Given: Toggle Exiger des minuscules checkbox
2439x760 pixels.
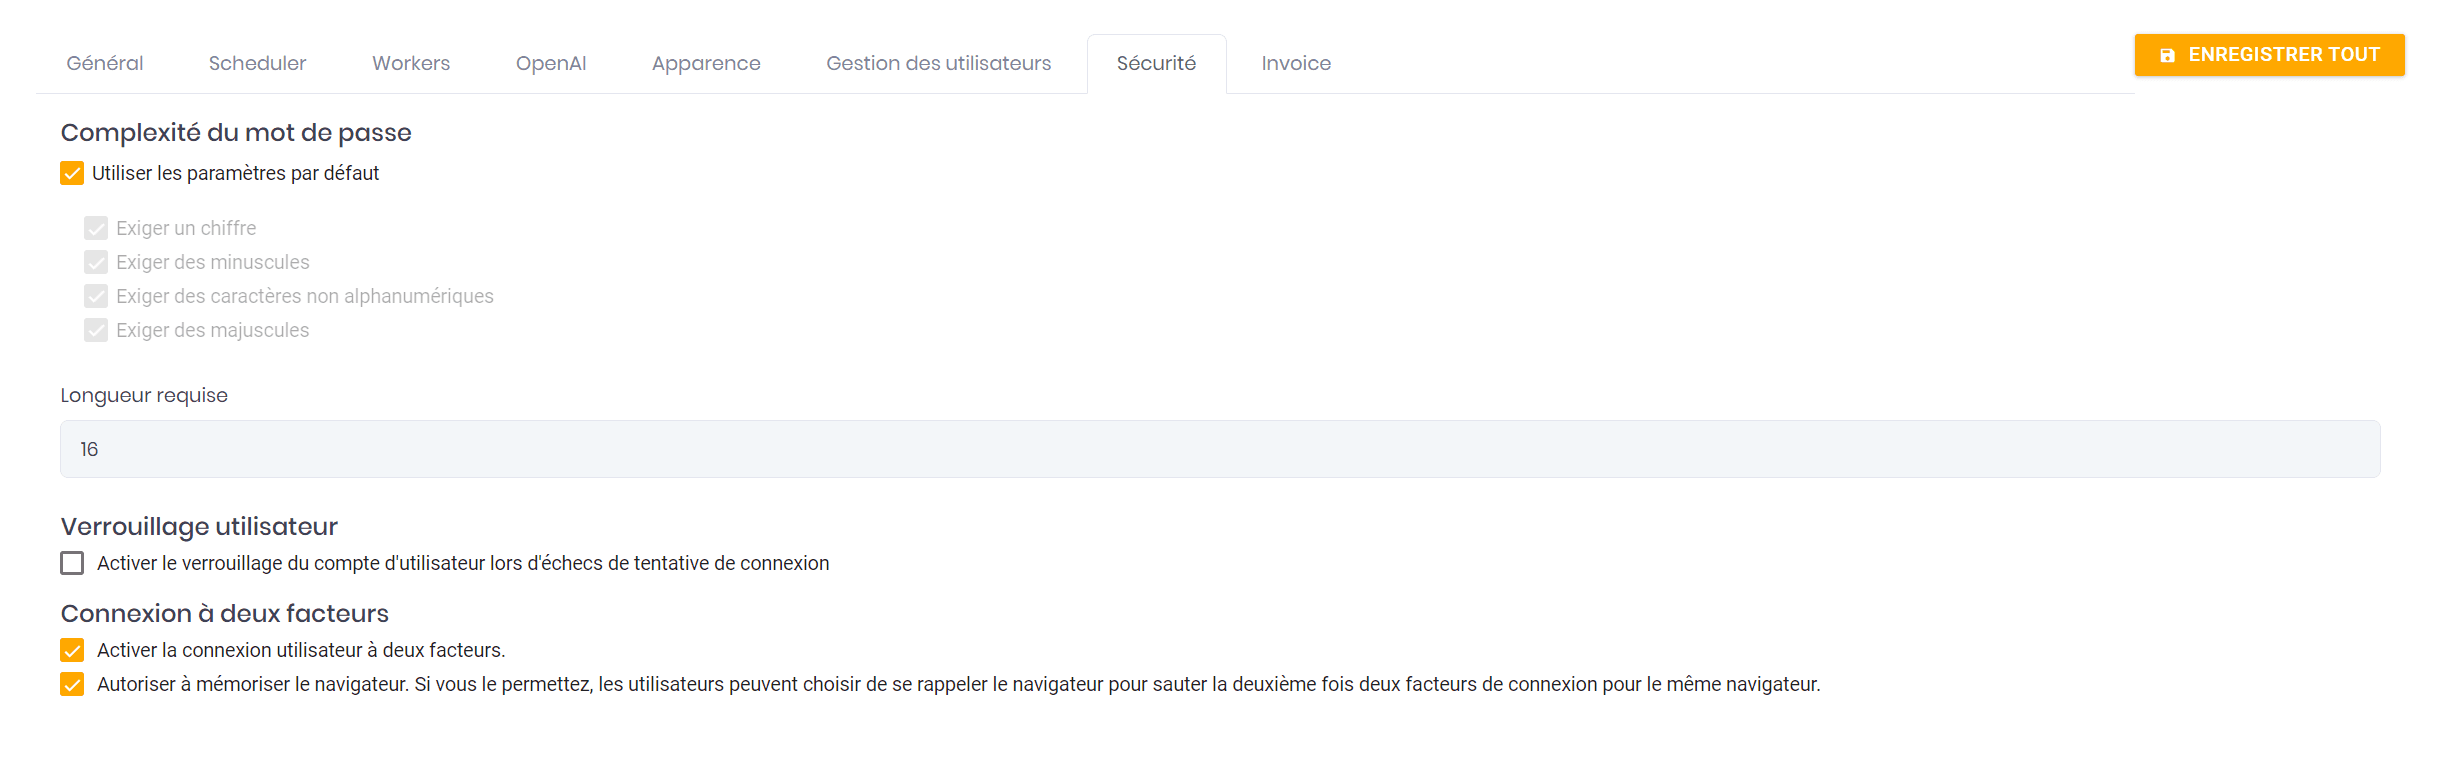Looking at the screenshot, I should point(96,262).
